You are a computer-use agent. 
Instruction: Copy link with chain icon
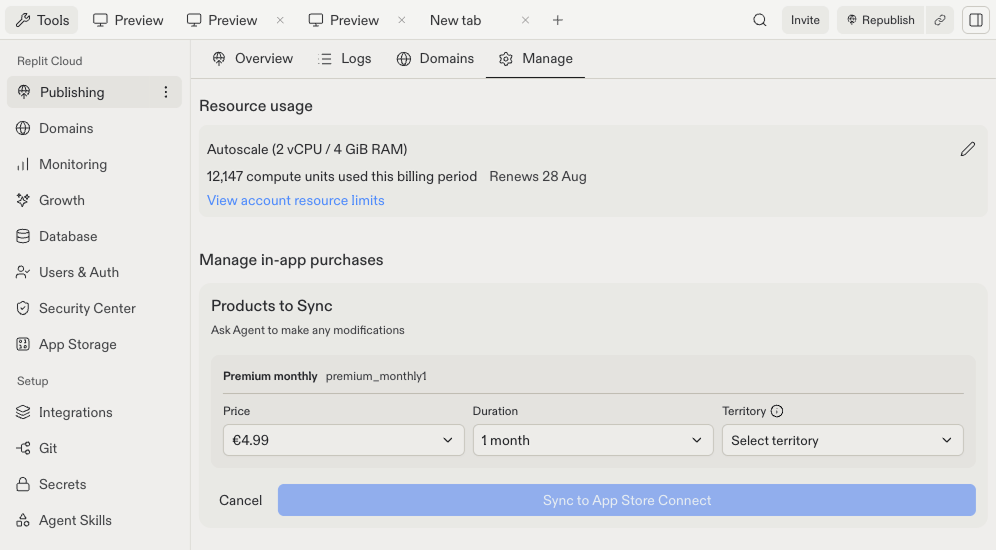pos(940,20)
